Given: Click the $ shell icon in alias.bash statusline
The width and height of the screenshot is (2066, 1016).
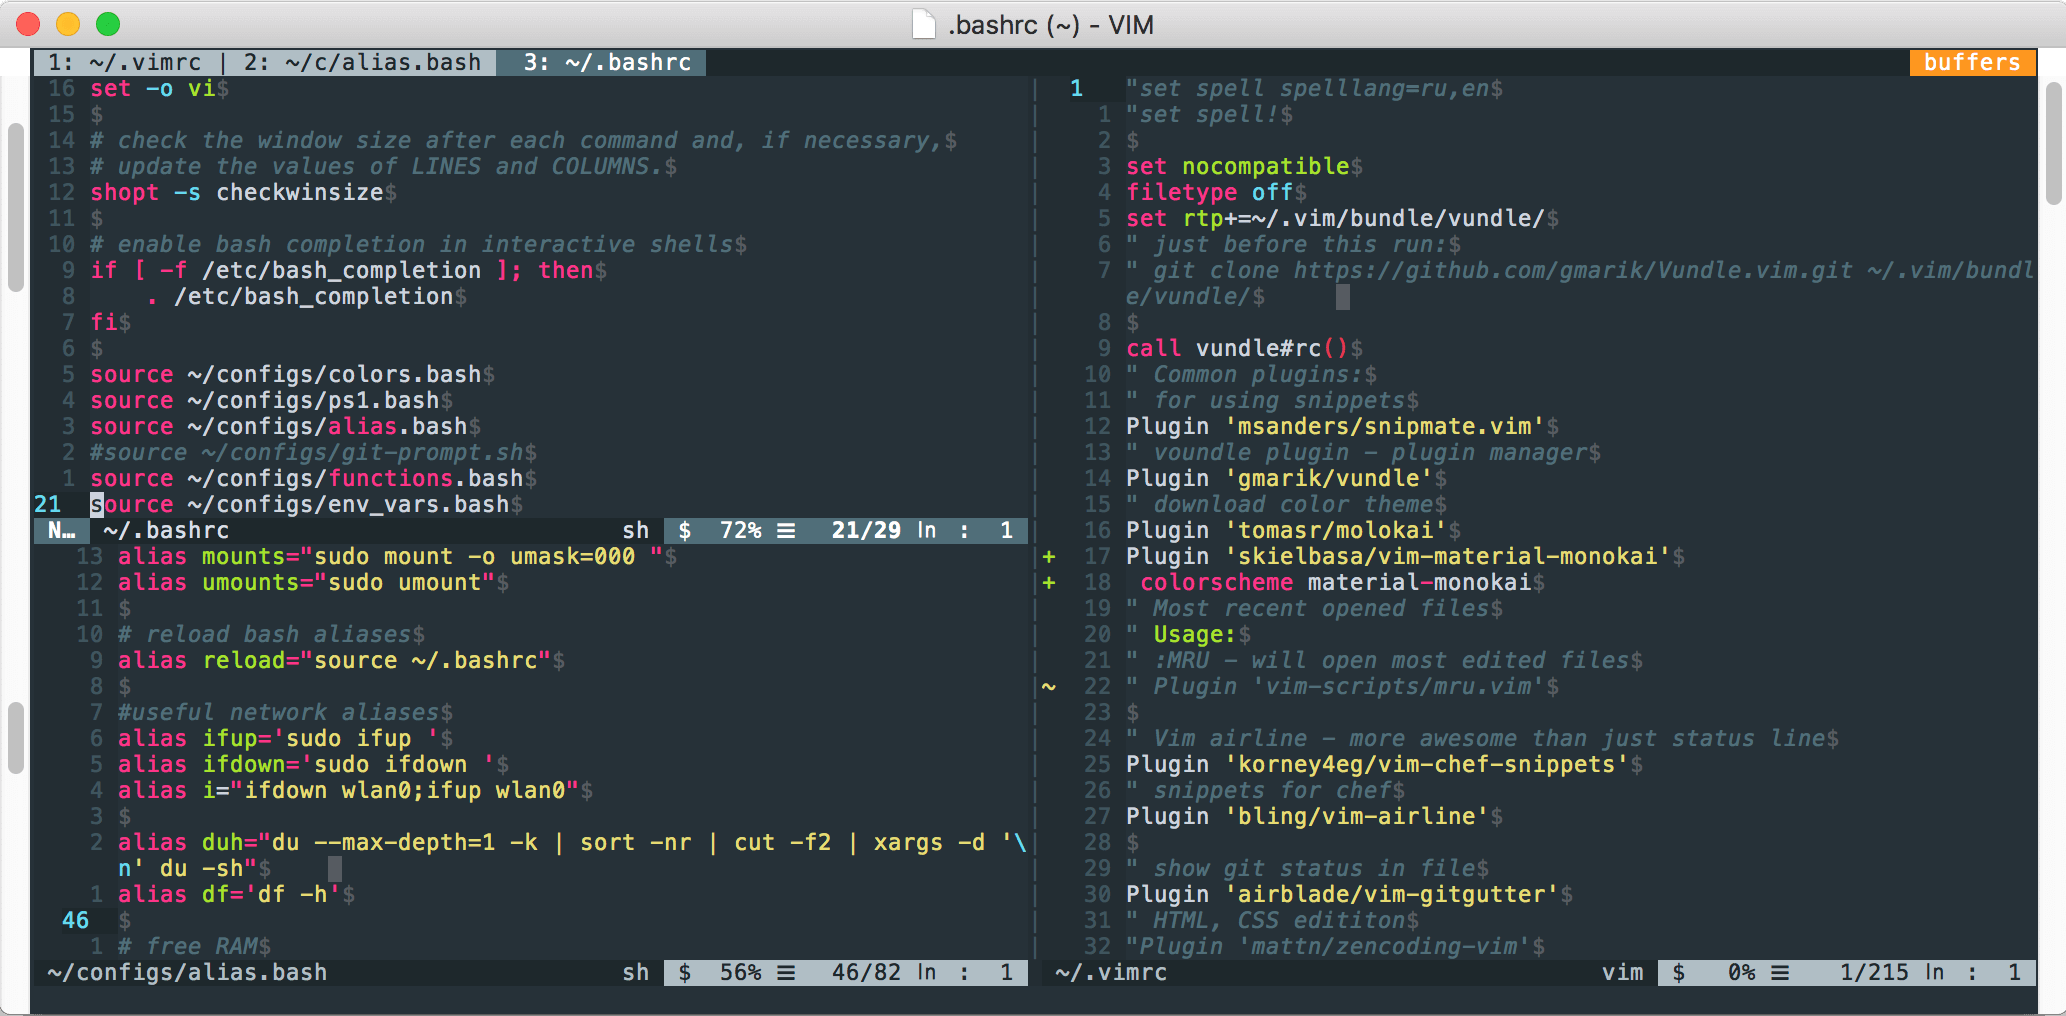Looking at the screenshot, I should (685, 971).
